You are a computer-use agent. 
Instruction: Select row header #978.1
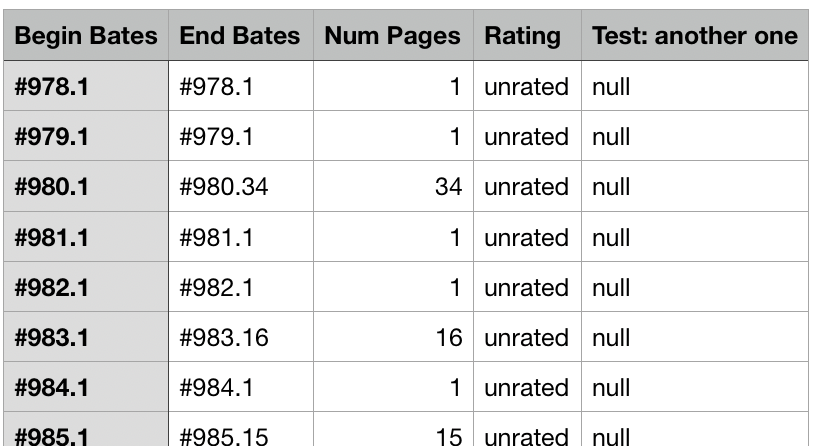[x=86, y=86]
